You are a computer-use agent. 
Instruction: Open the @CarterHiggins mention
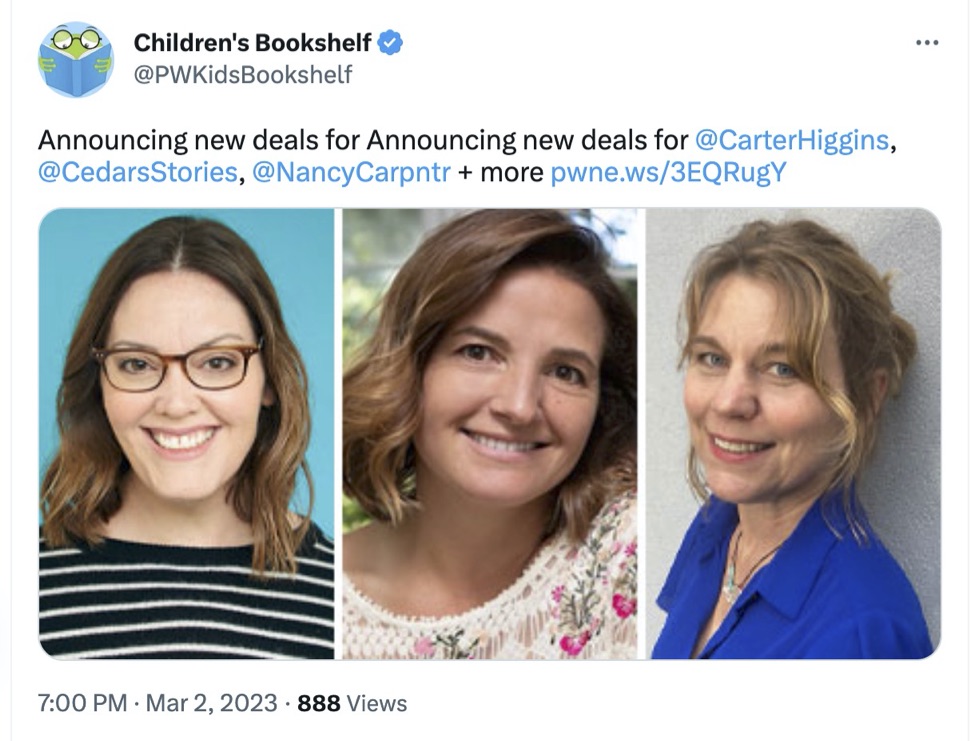(x=791, y=139)
